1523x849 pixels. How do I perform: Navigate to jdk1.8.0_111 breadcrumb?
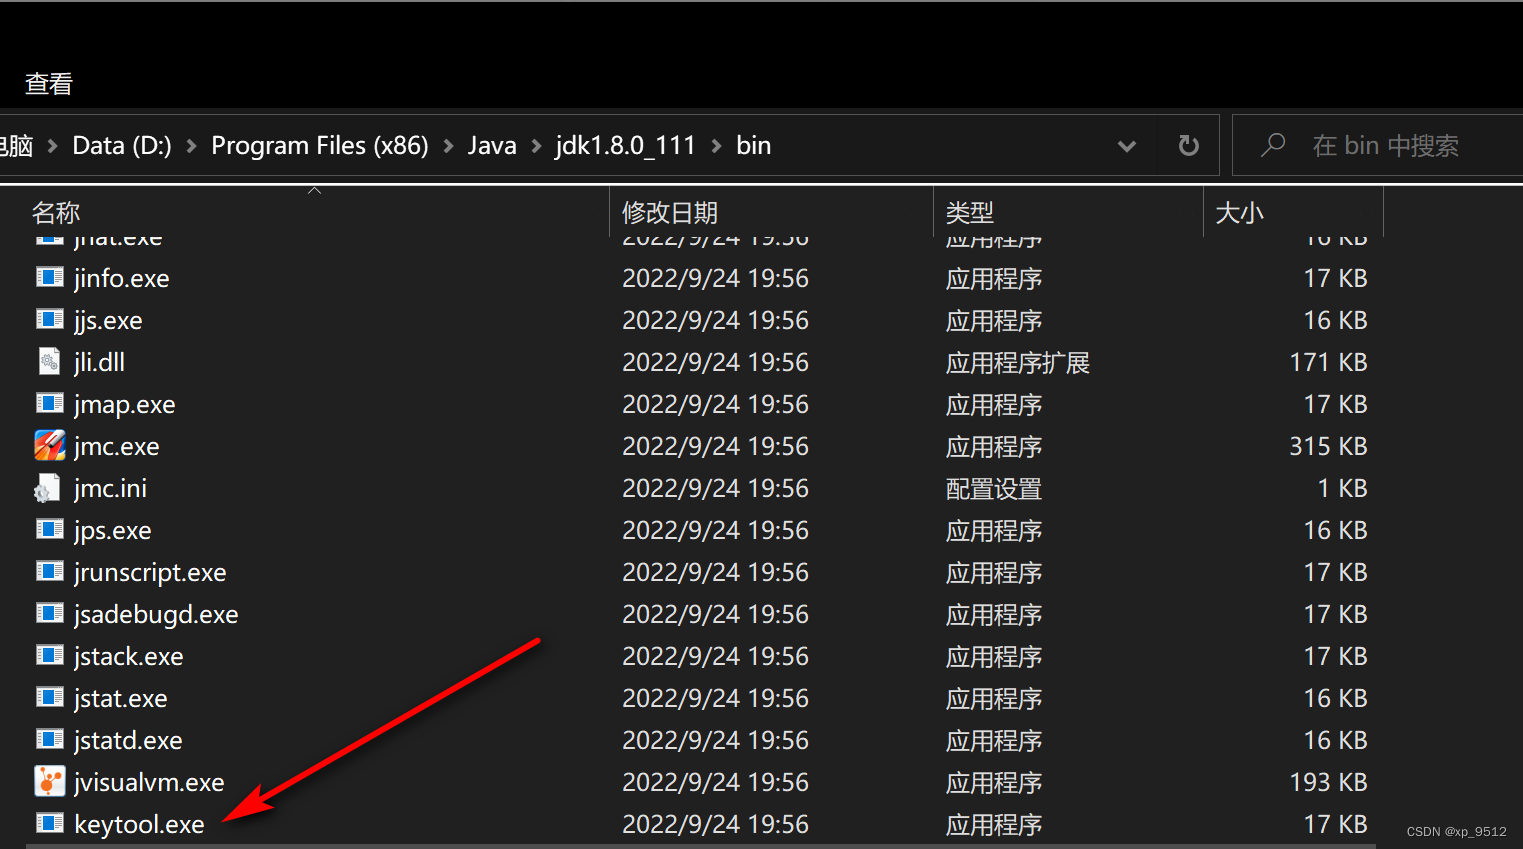coord(626,146)
